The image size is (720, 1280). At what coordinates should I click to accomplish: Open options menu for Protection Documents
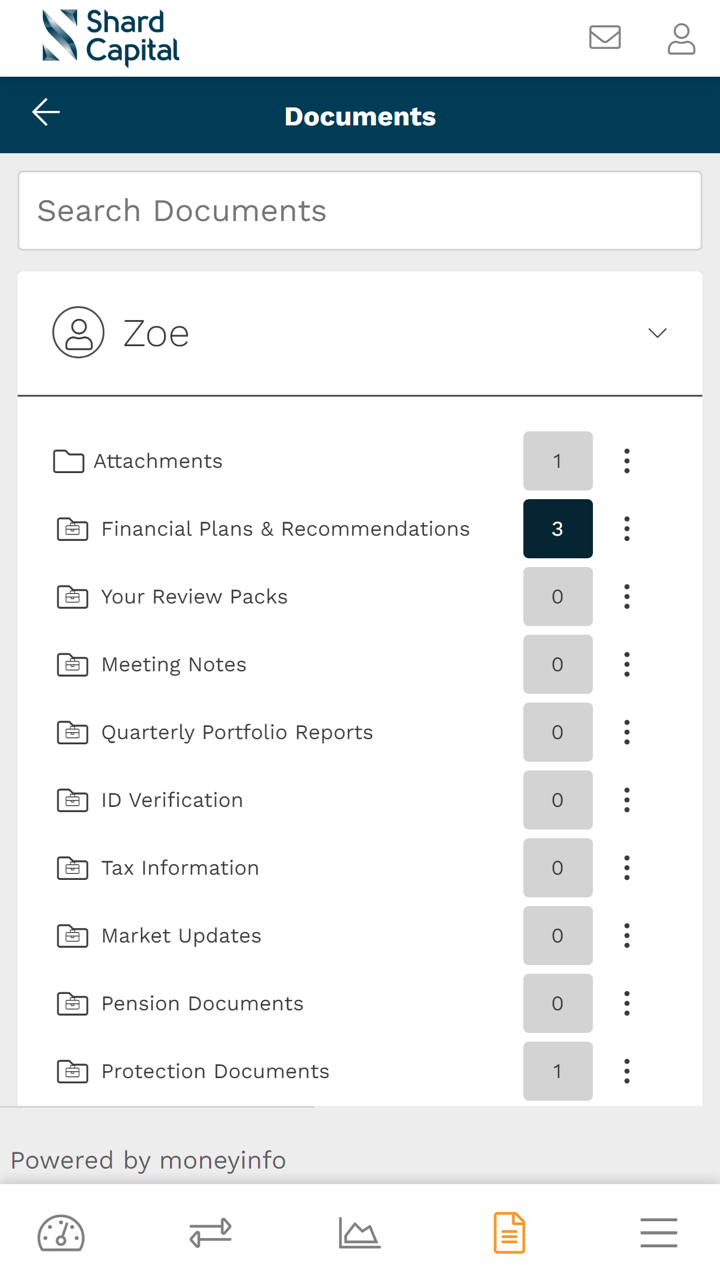627,1071
